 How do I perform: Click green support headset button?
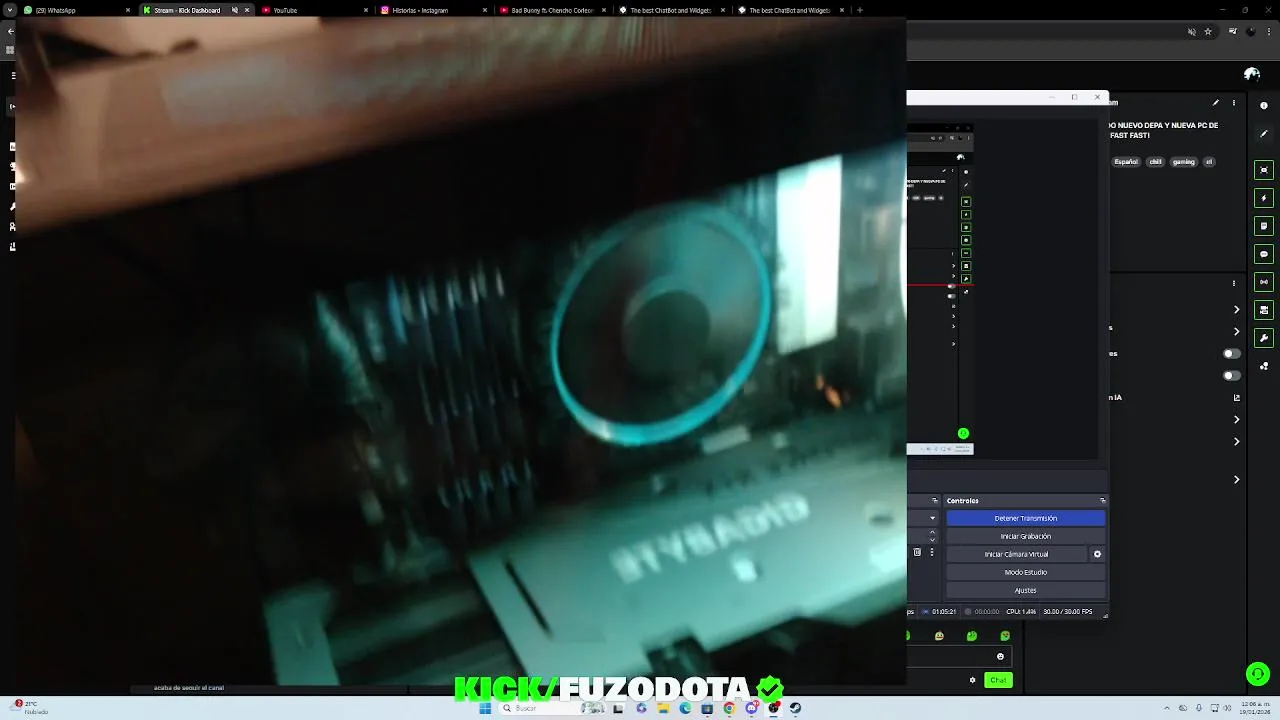tap(1257, 673)
